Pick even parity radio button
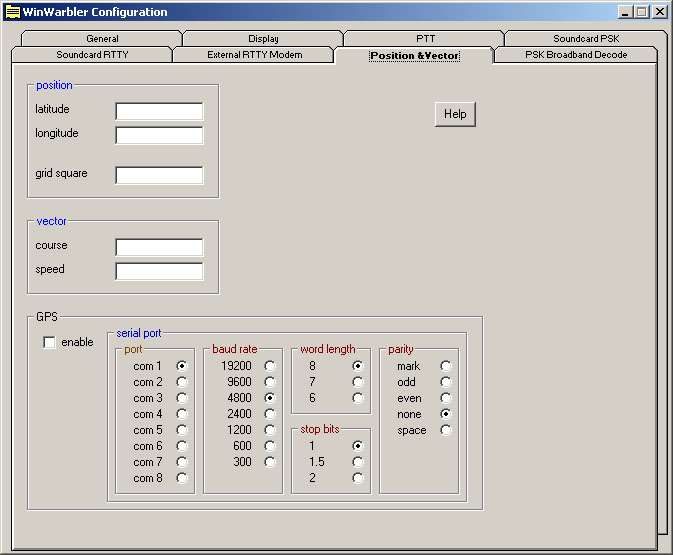673x555 pixels. click(x=446, y=398)
